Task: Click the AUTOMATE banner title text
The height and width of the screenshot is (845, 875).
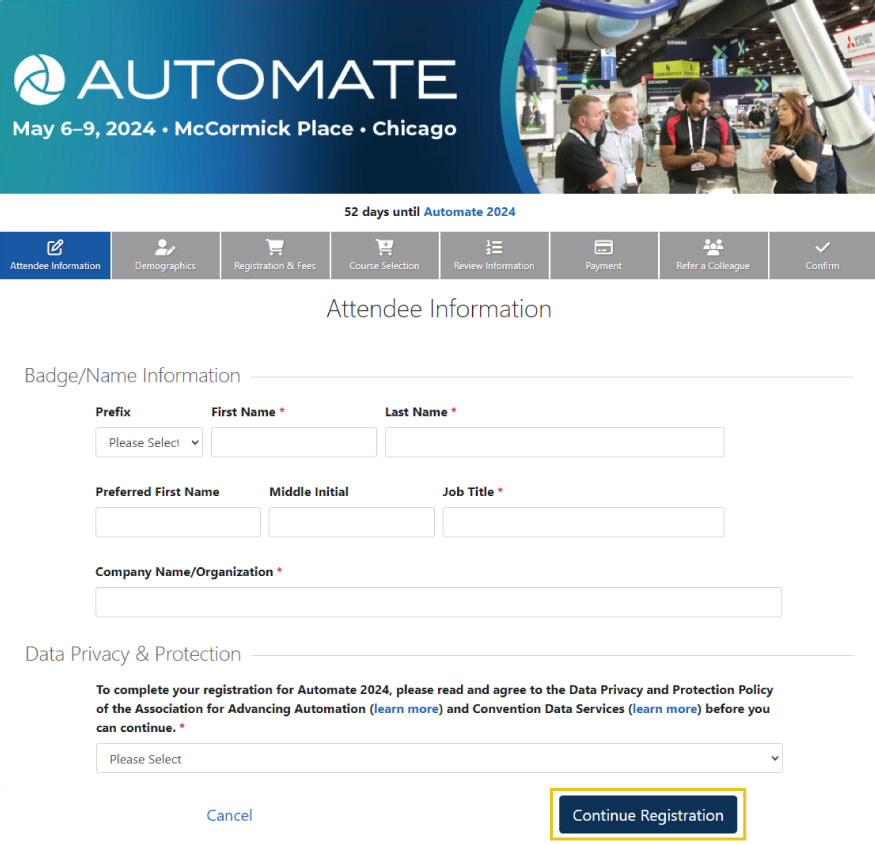Action: point(268,79)
